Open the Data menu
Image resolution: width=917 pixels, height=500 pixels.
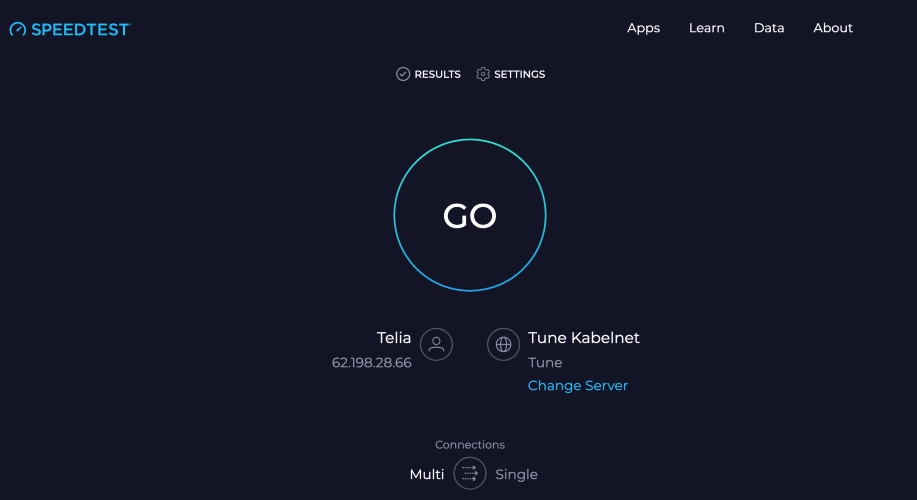tap(769, 28)
